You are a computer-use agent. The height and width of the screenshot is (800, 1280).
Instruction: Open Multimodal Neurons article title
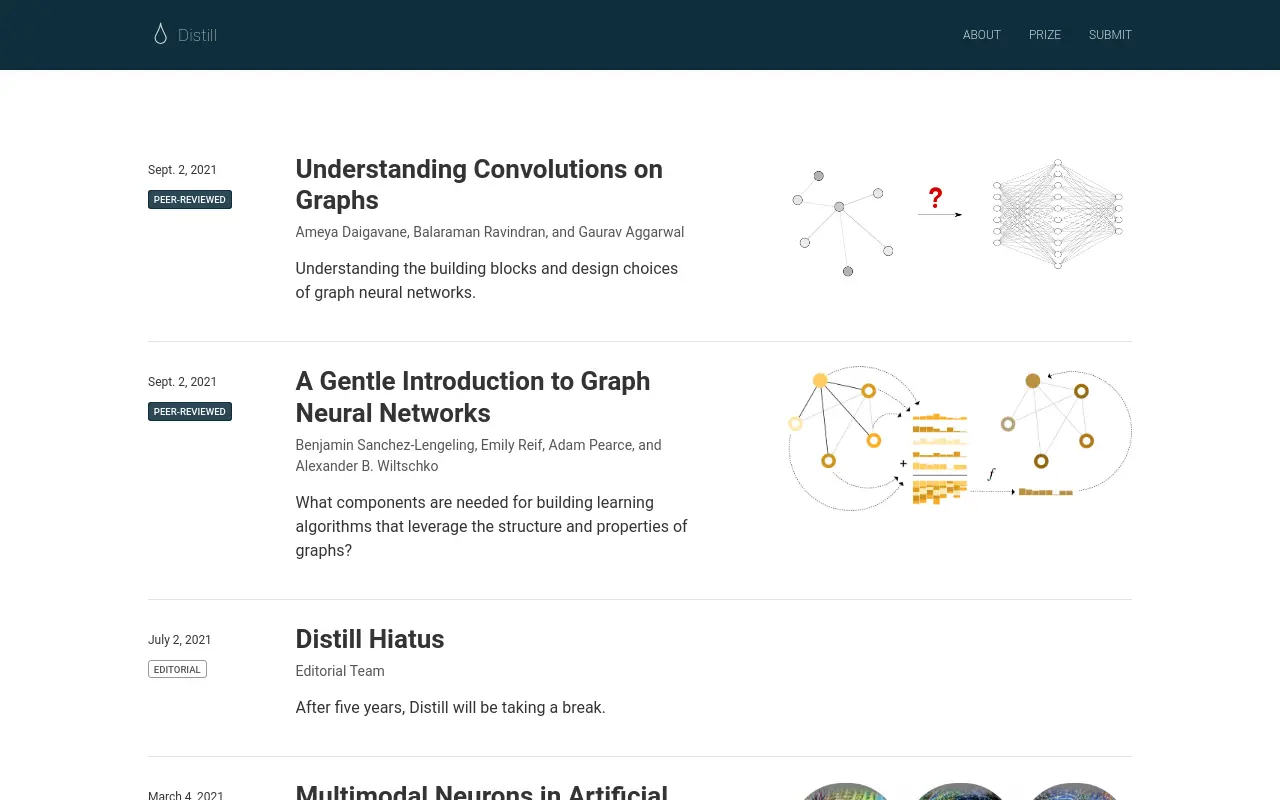click(x=482, y=792)
